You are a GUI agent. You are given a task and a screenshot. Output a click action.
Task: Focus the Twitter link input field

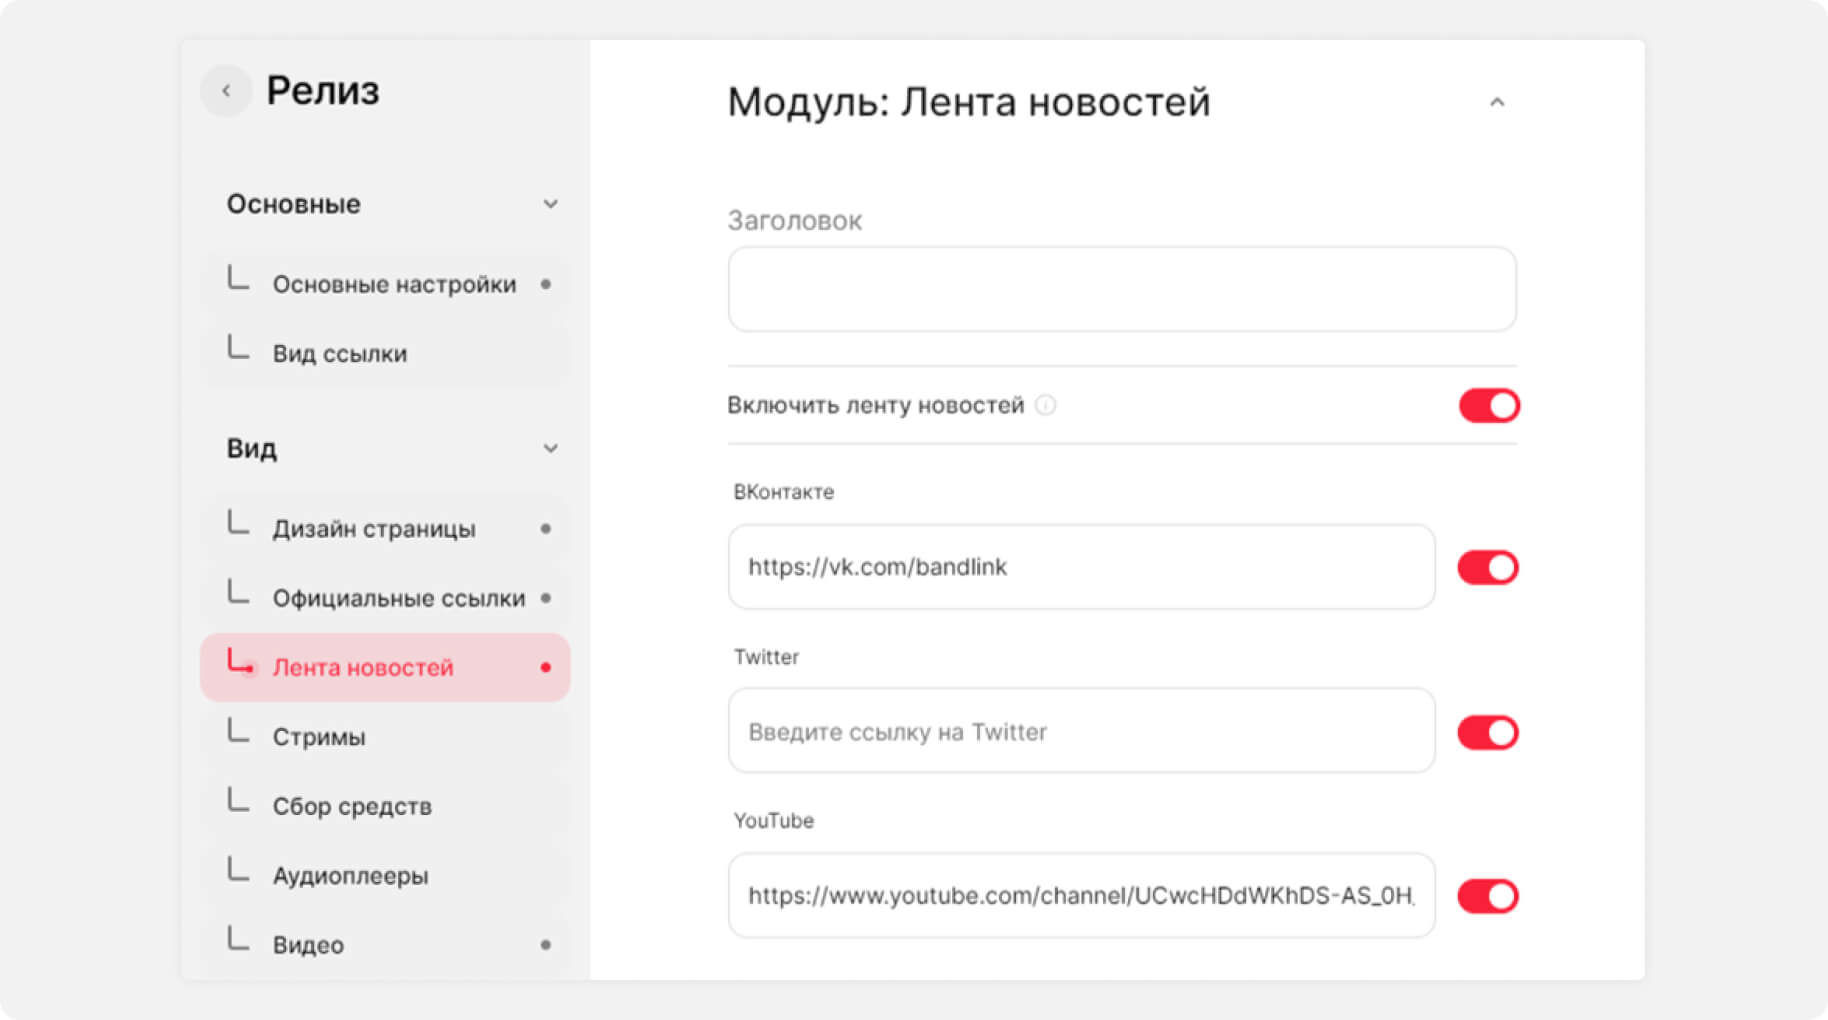(x=1081, y=732)
